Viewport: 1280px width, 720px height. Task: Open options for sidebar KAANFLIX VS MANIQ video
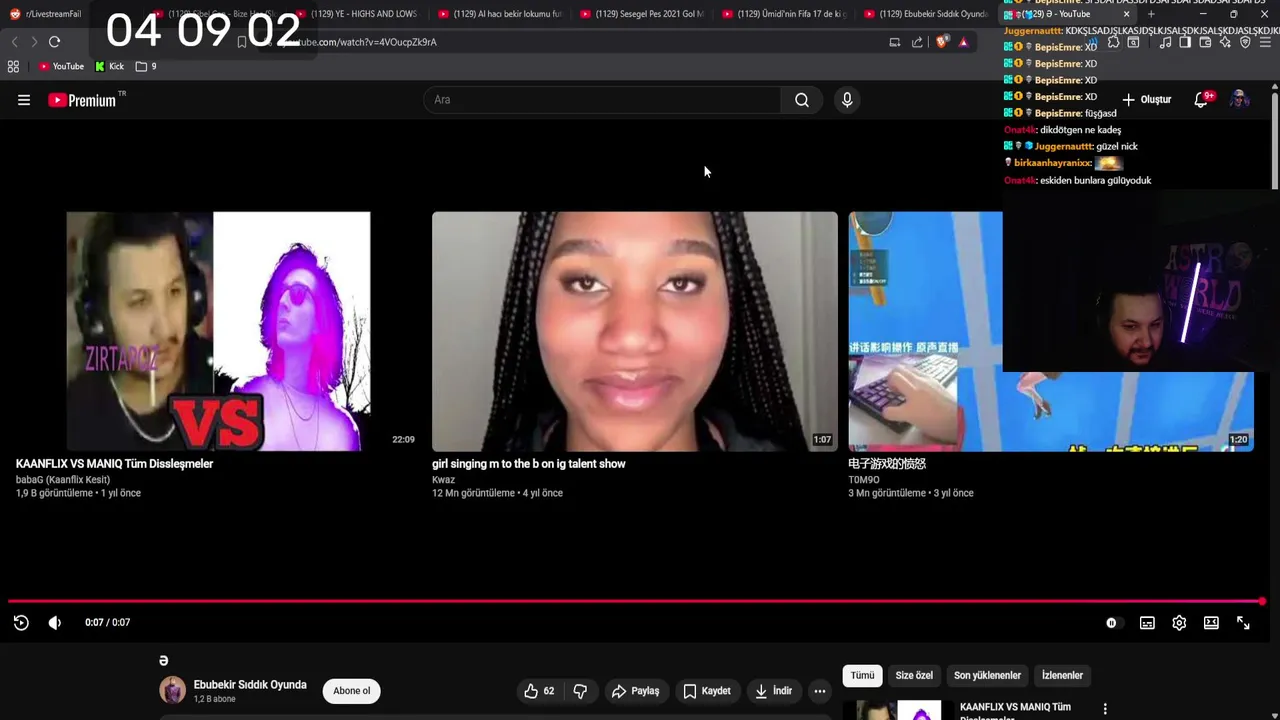tap(1105, 709)
